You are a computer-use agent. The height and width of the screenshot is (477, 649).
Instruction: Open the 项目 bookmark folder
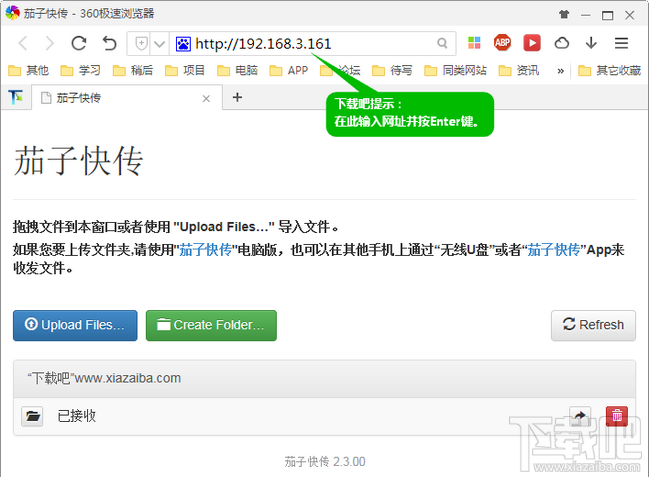click(x=185, y=70)
